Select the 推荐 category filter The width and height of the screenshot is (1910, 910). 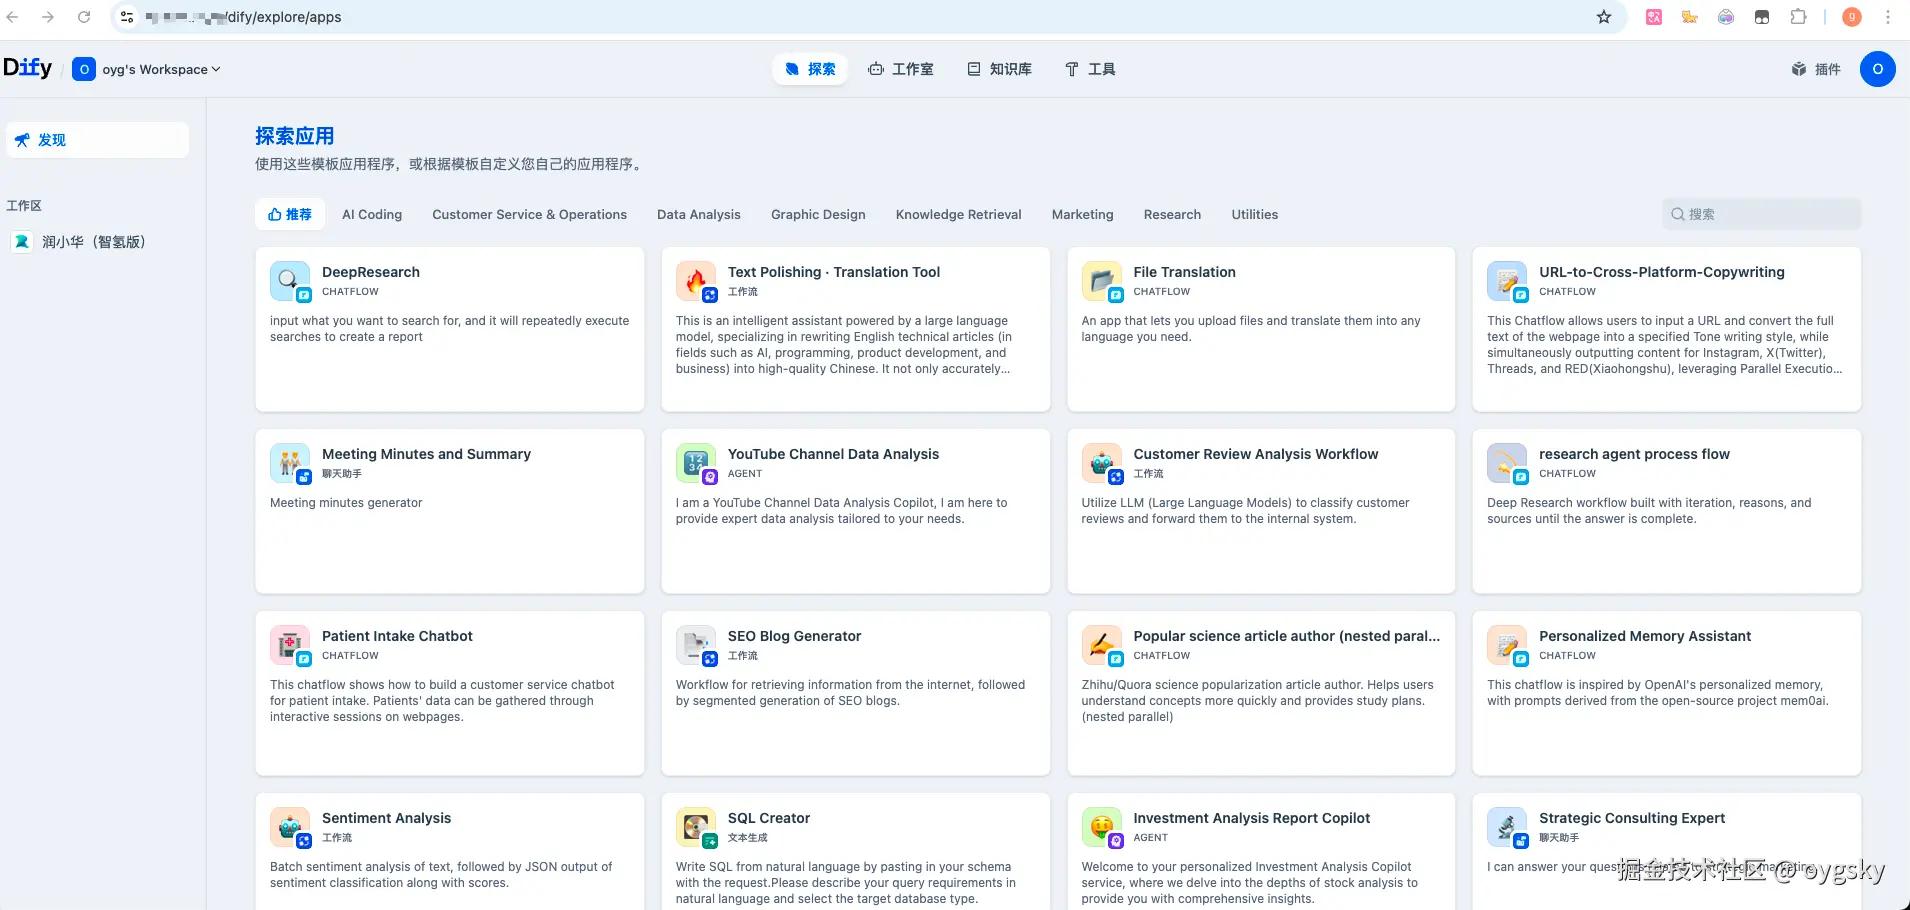click(x=290, y=214)
